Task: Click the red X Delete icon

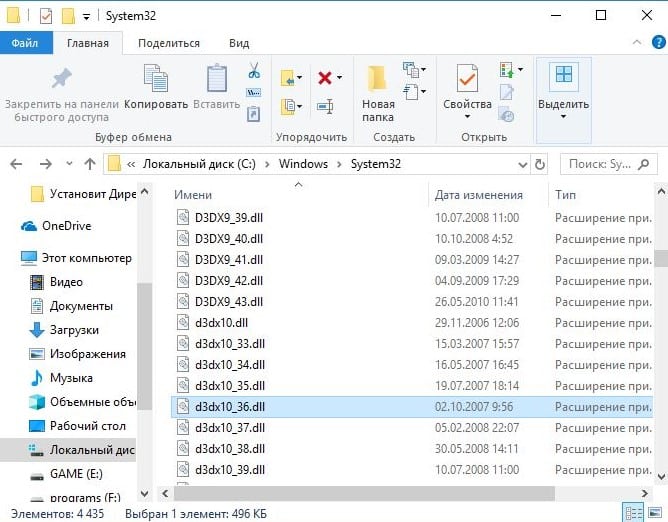Action: 325,78
